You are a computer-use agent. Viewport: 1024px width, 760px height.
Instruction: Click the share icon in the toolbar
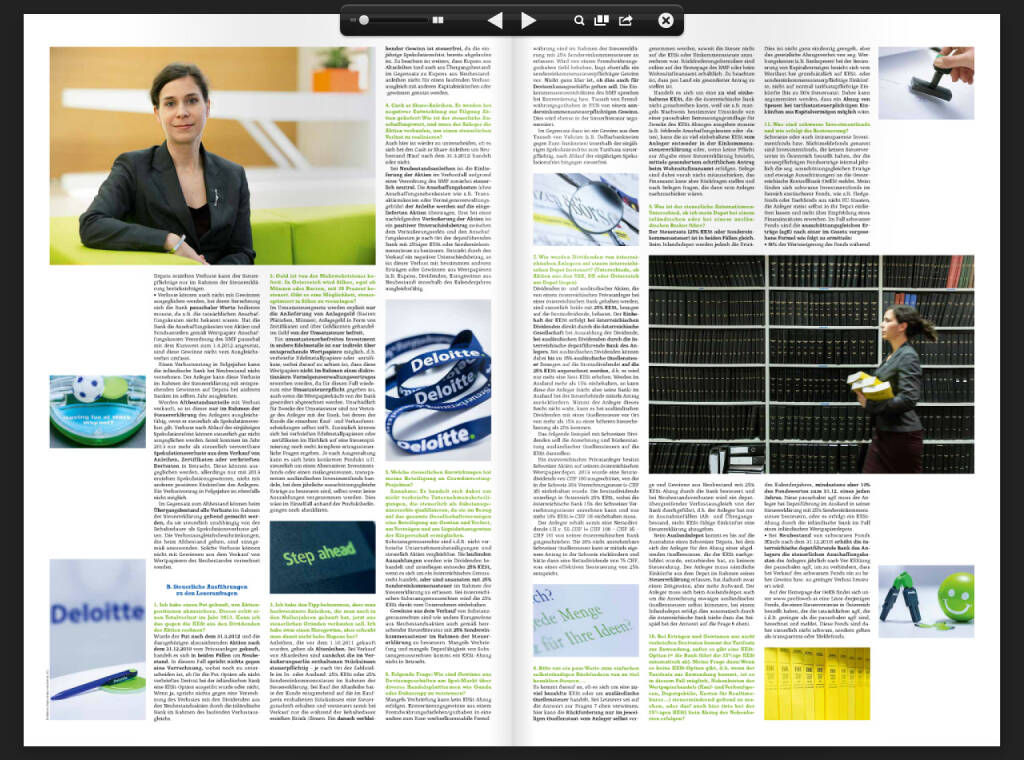tap(626, 20)
